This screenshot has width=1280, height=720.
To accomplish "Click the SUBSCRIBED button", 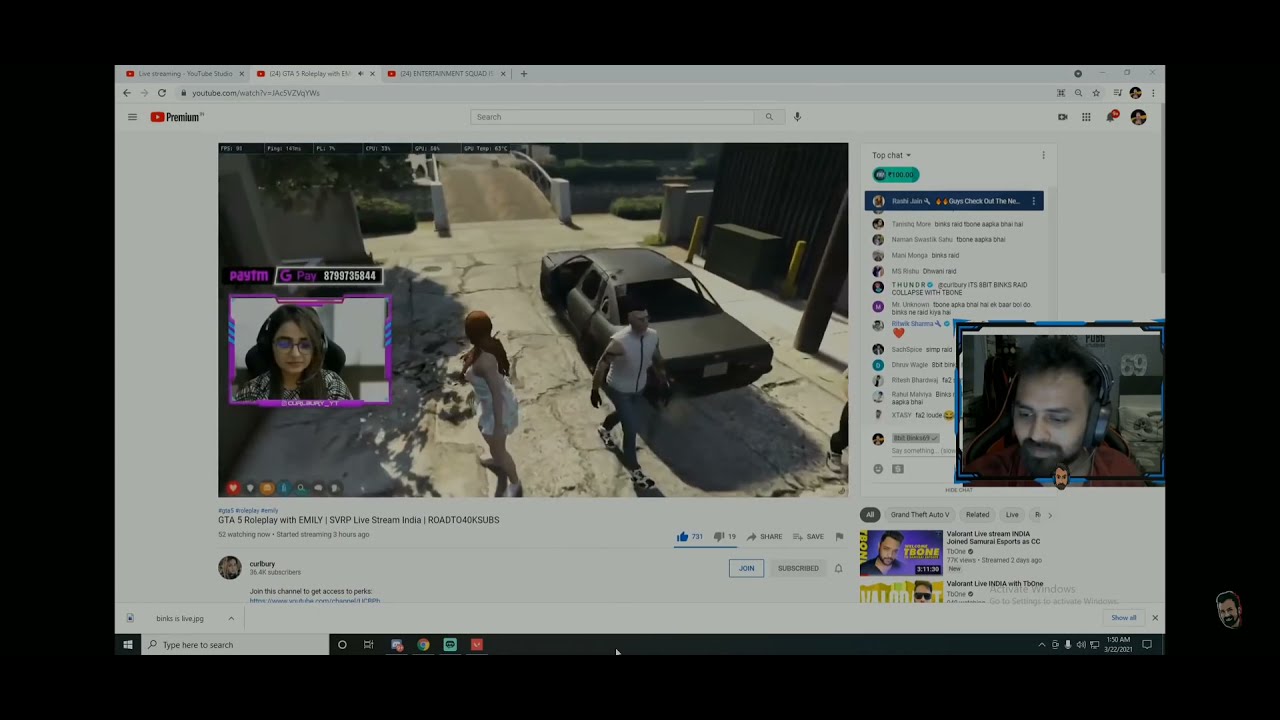I will (x=798, y=568).
